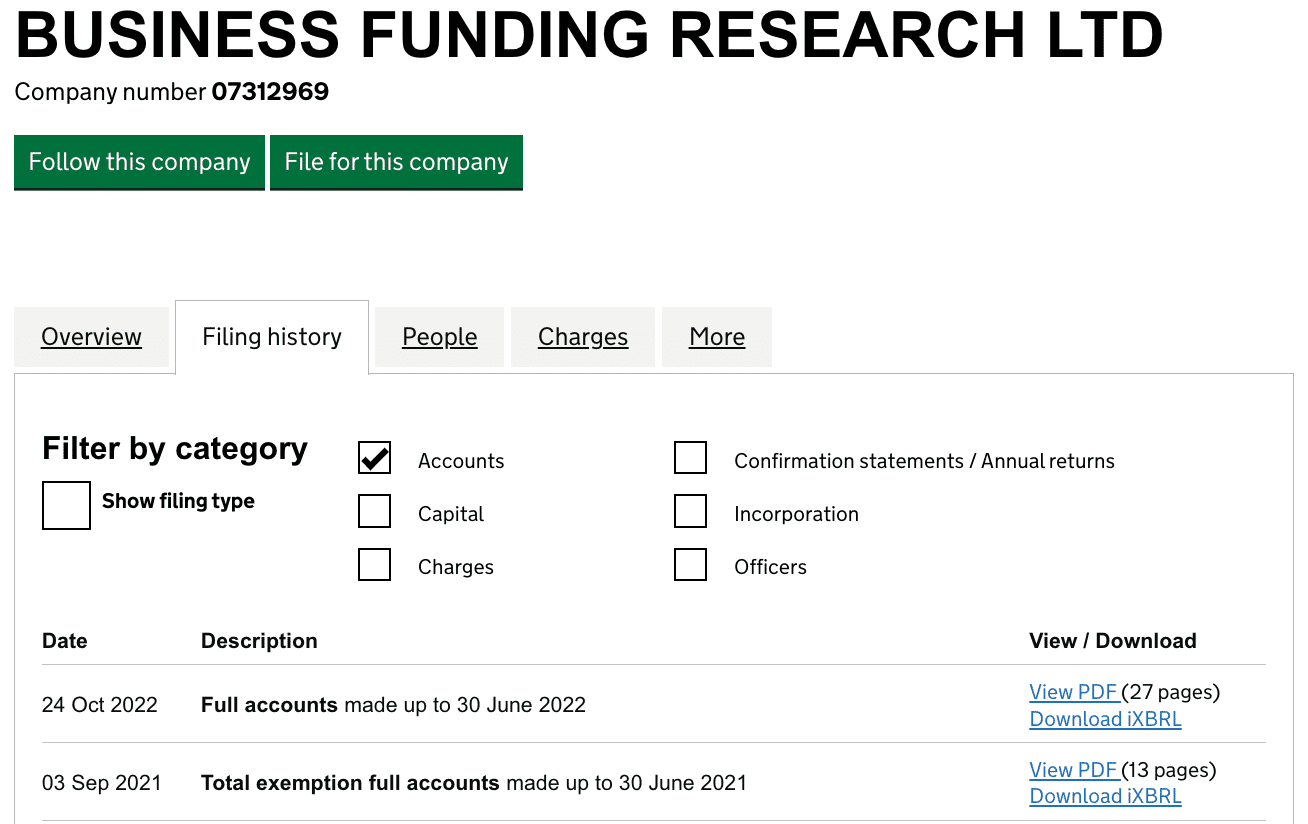Click the Show filing type label
The image size is (1308, 824).
pos(178,501)
